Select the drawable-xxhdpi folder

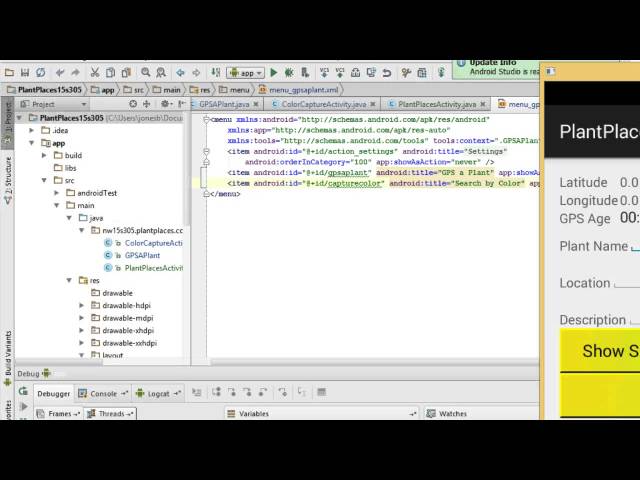pyautogui.click(x=124, y=343)
